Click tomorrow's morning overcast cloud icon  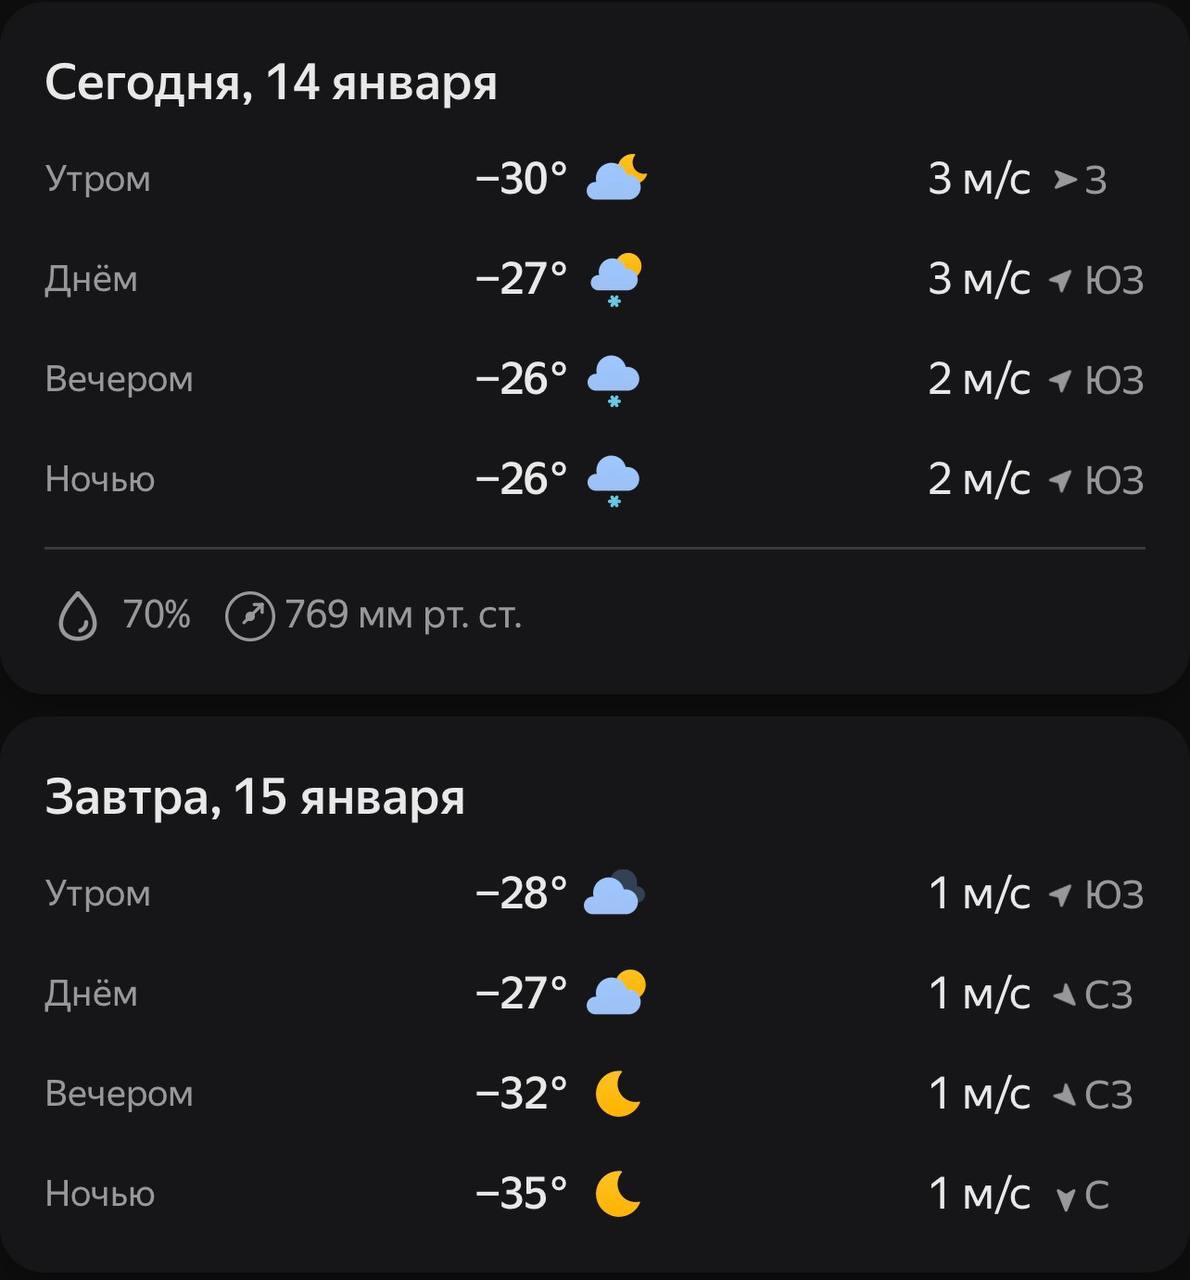[x=614, y=894]
